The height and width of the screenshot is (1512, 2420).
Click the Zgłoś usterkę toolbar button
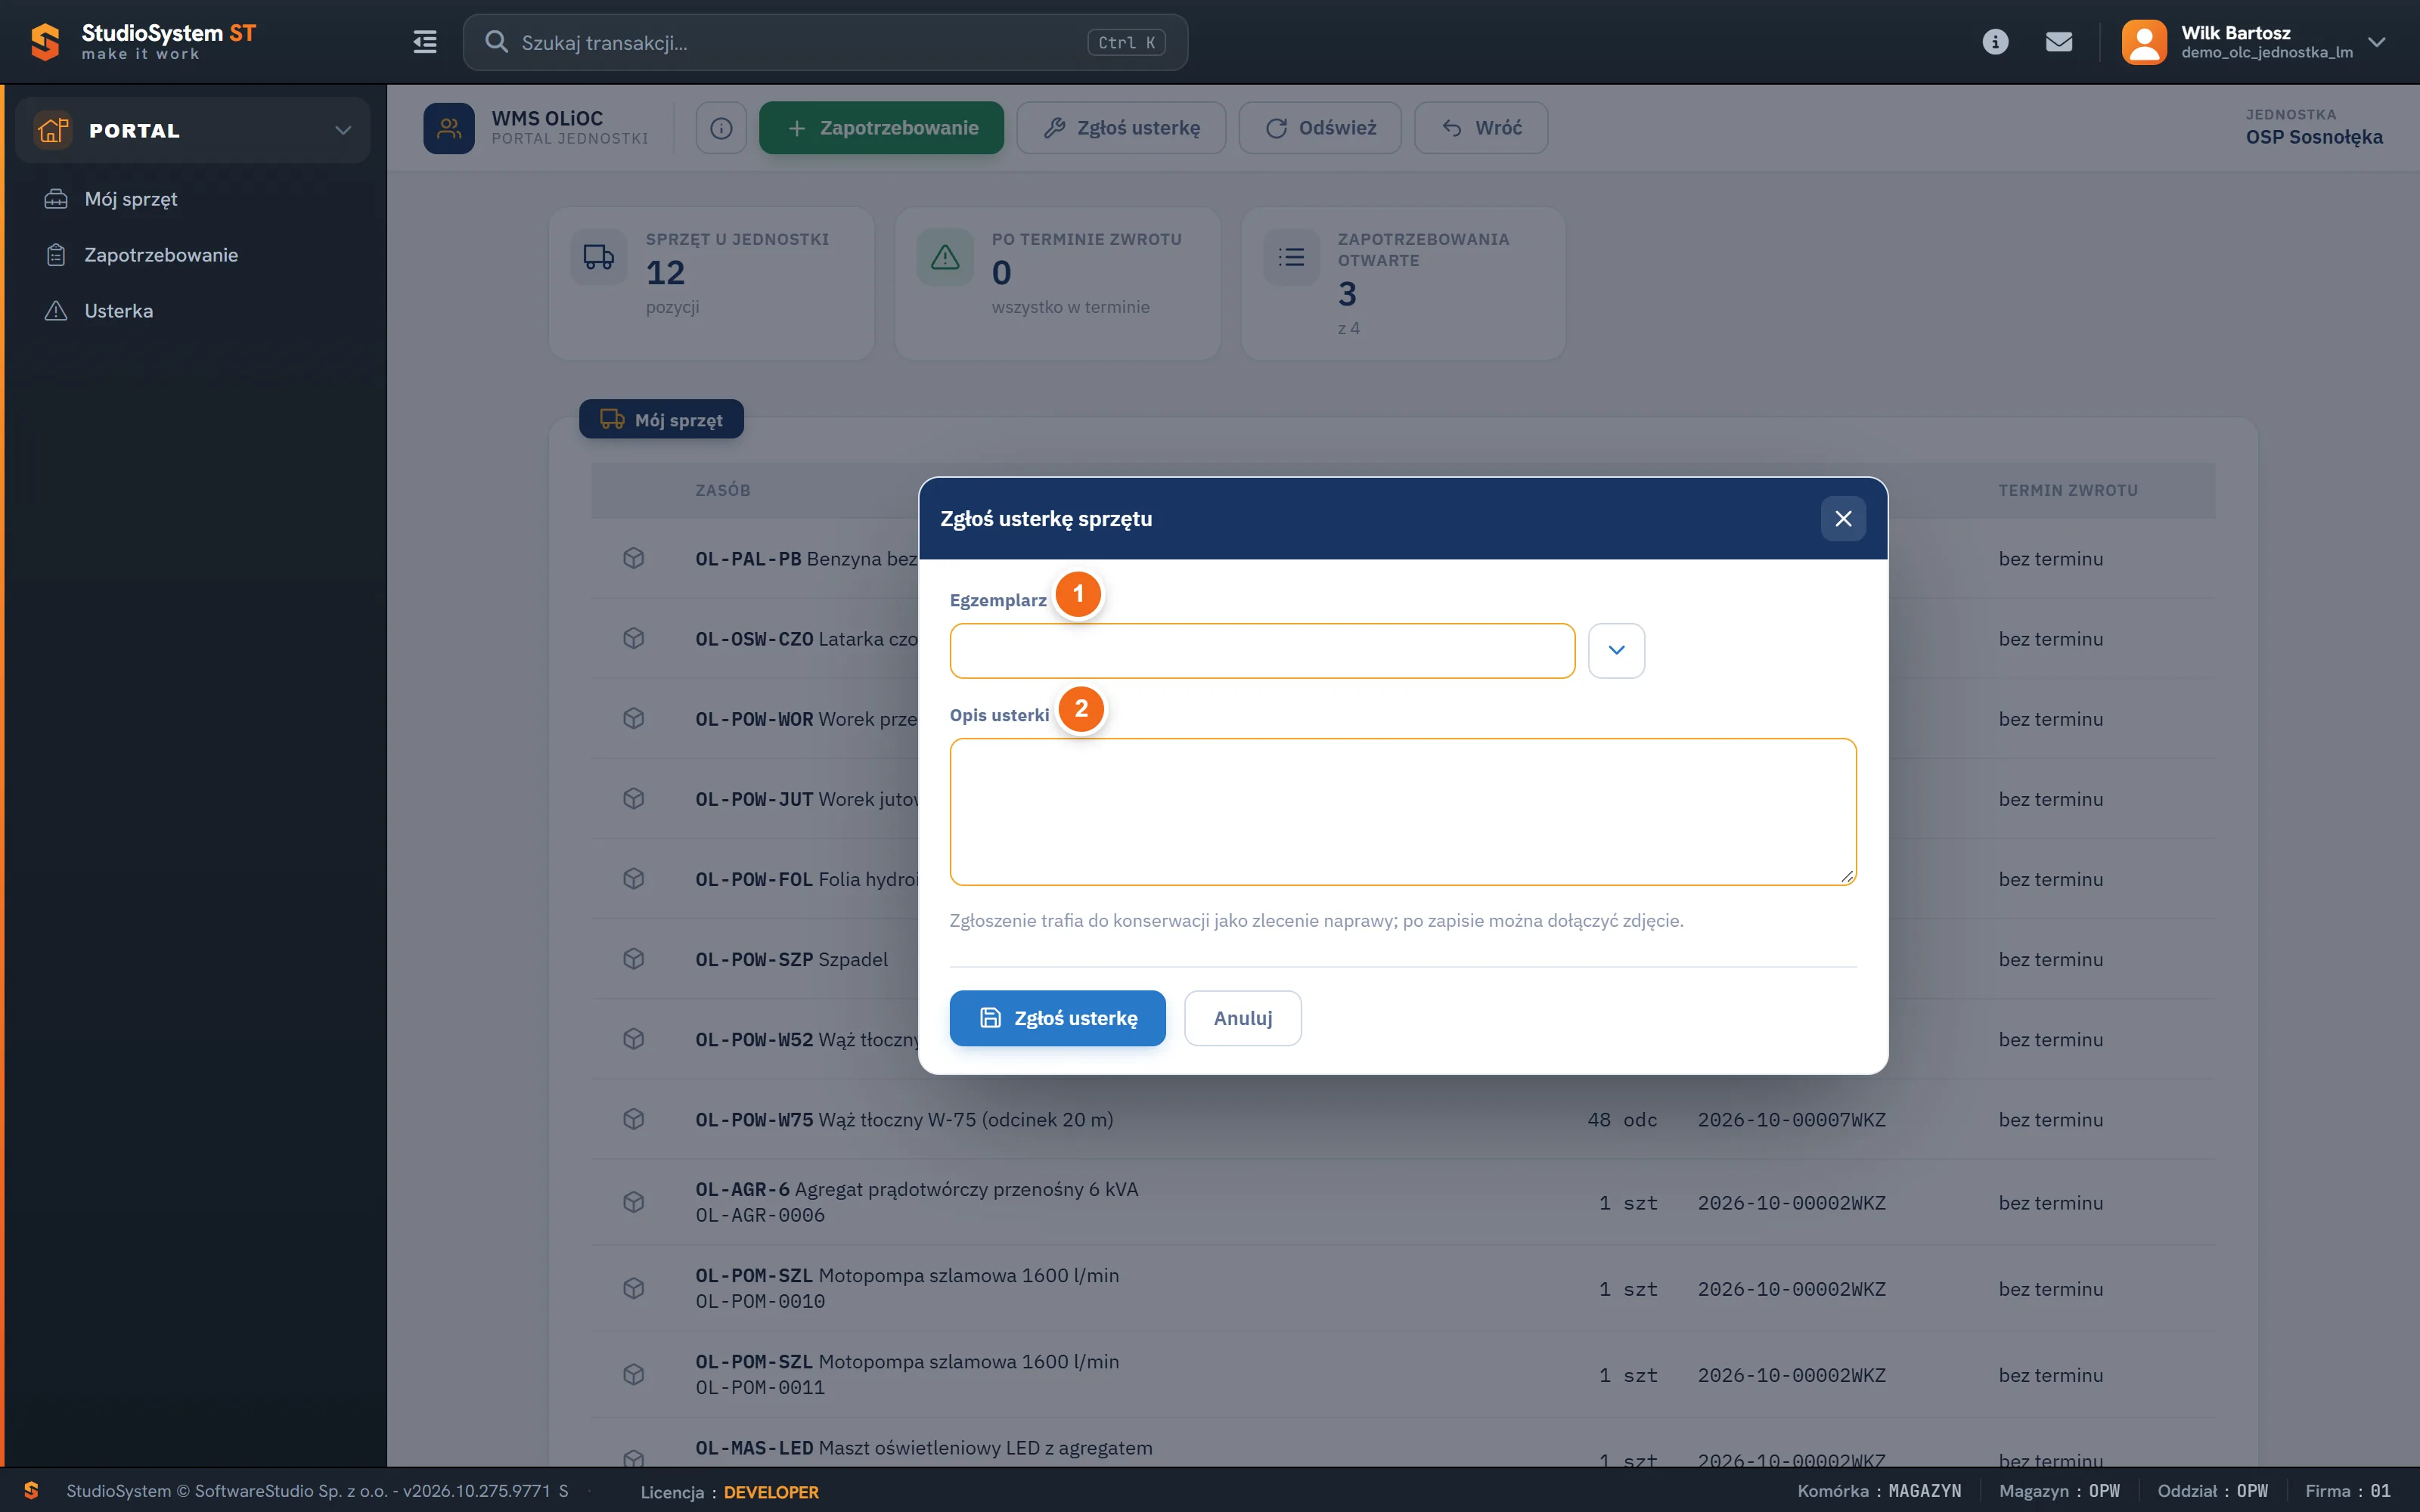click(1121, 128)
